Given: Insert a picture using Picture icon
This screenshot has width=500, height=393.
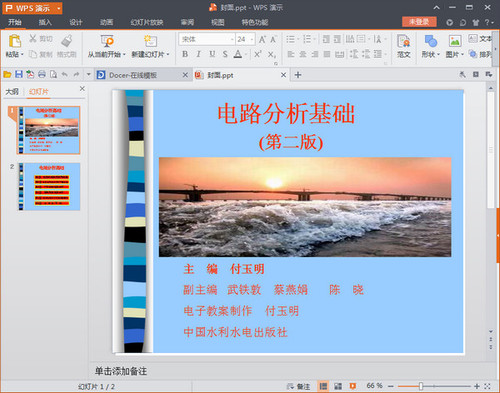Looking at the screenshot, I should [x=455, y=41].
